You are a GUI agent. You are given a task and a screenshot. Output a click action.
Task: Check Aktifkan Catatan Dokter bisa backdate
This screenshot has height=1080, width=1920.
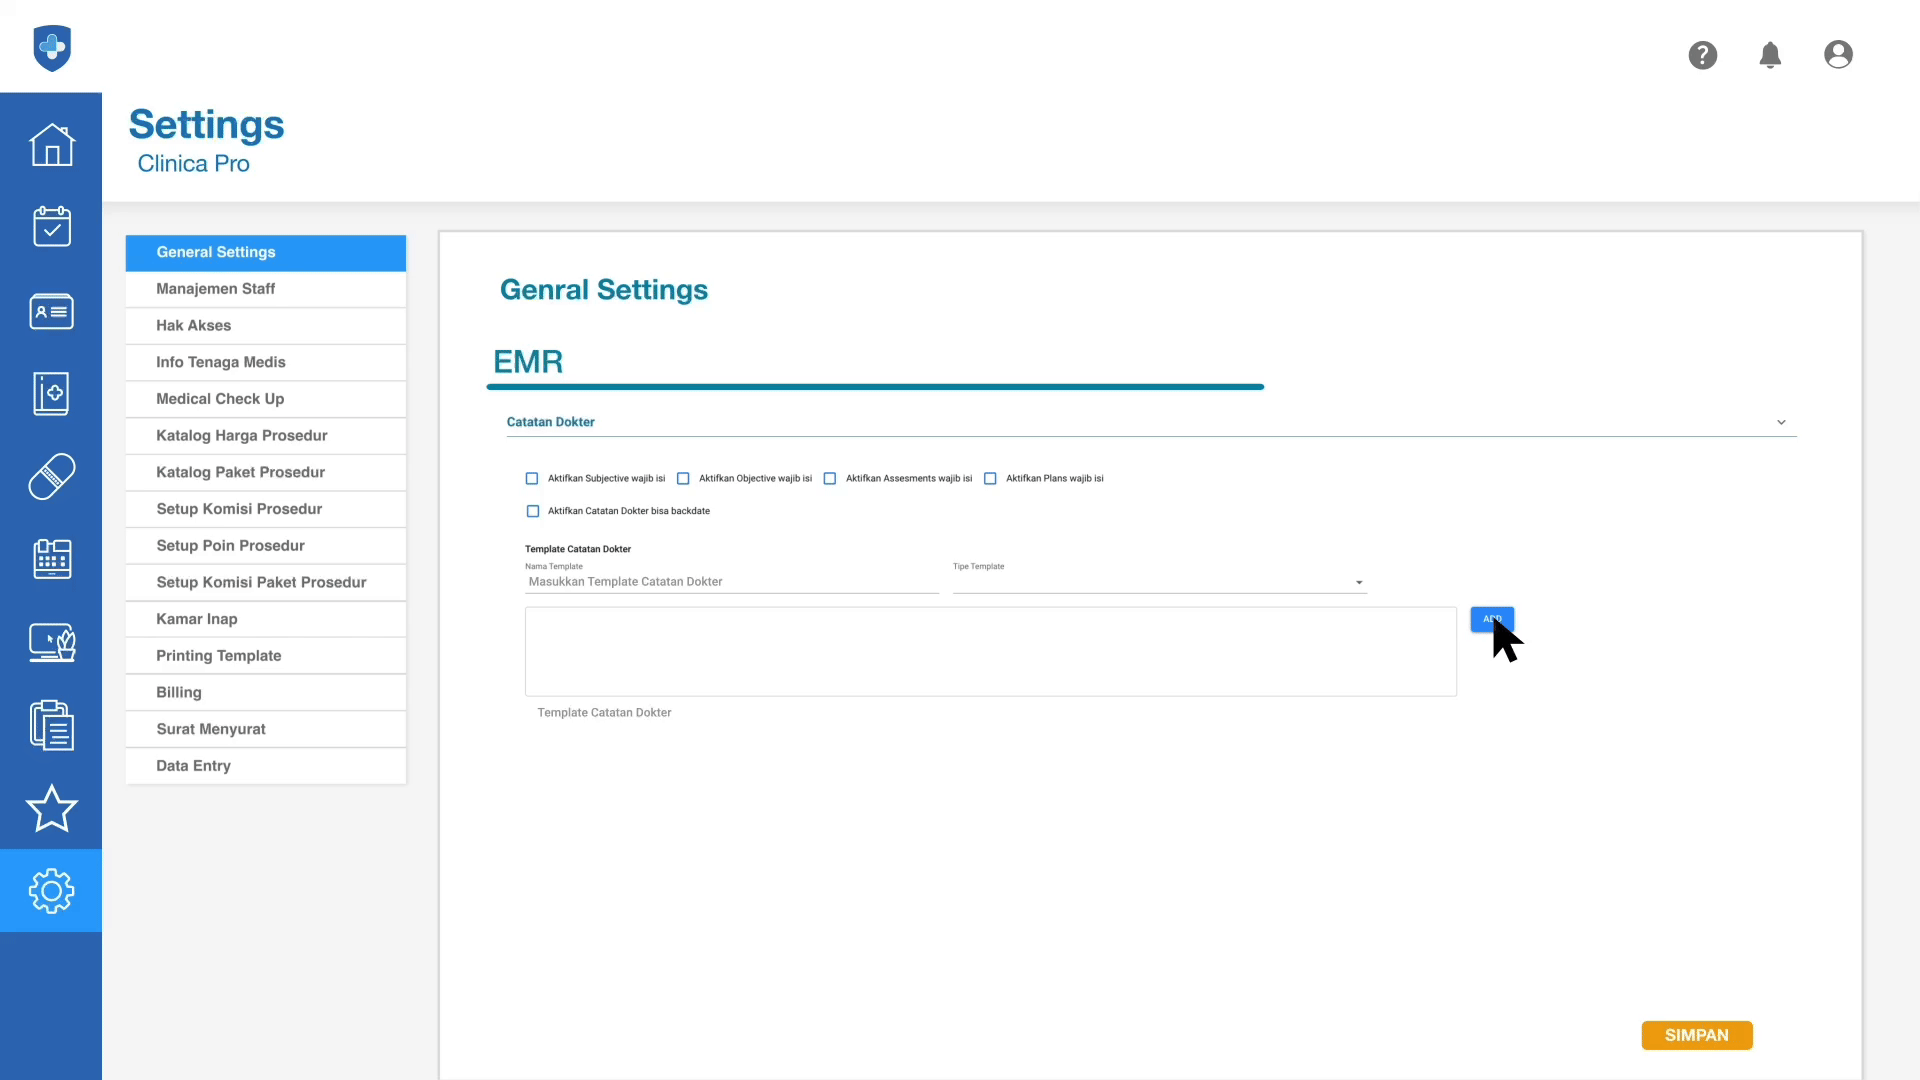tap(533, 511)
